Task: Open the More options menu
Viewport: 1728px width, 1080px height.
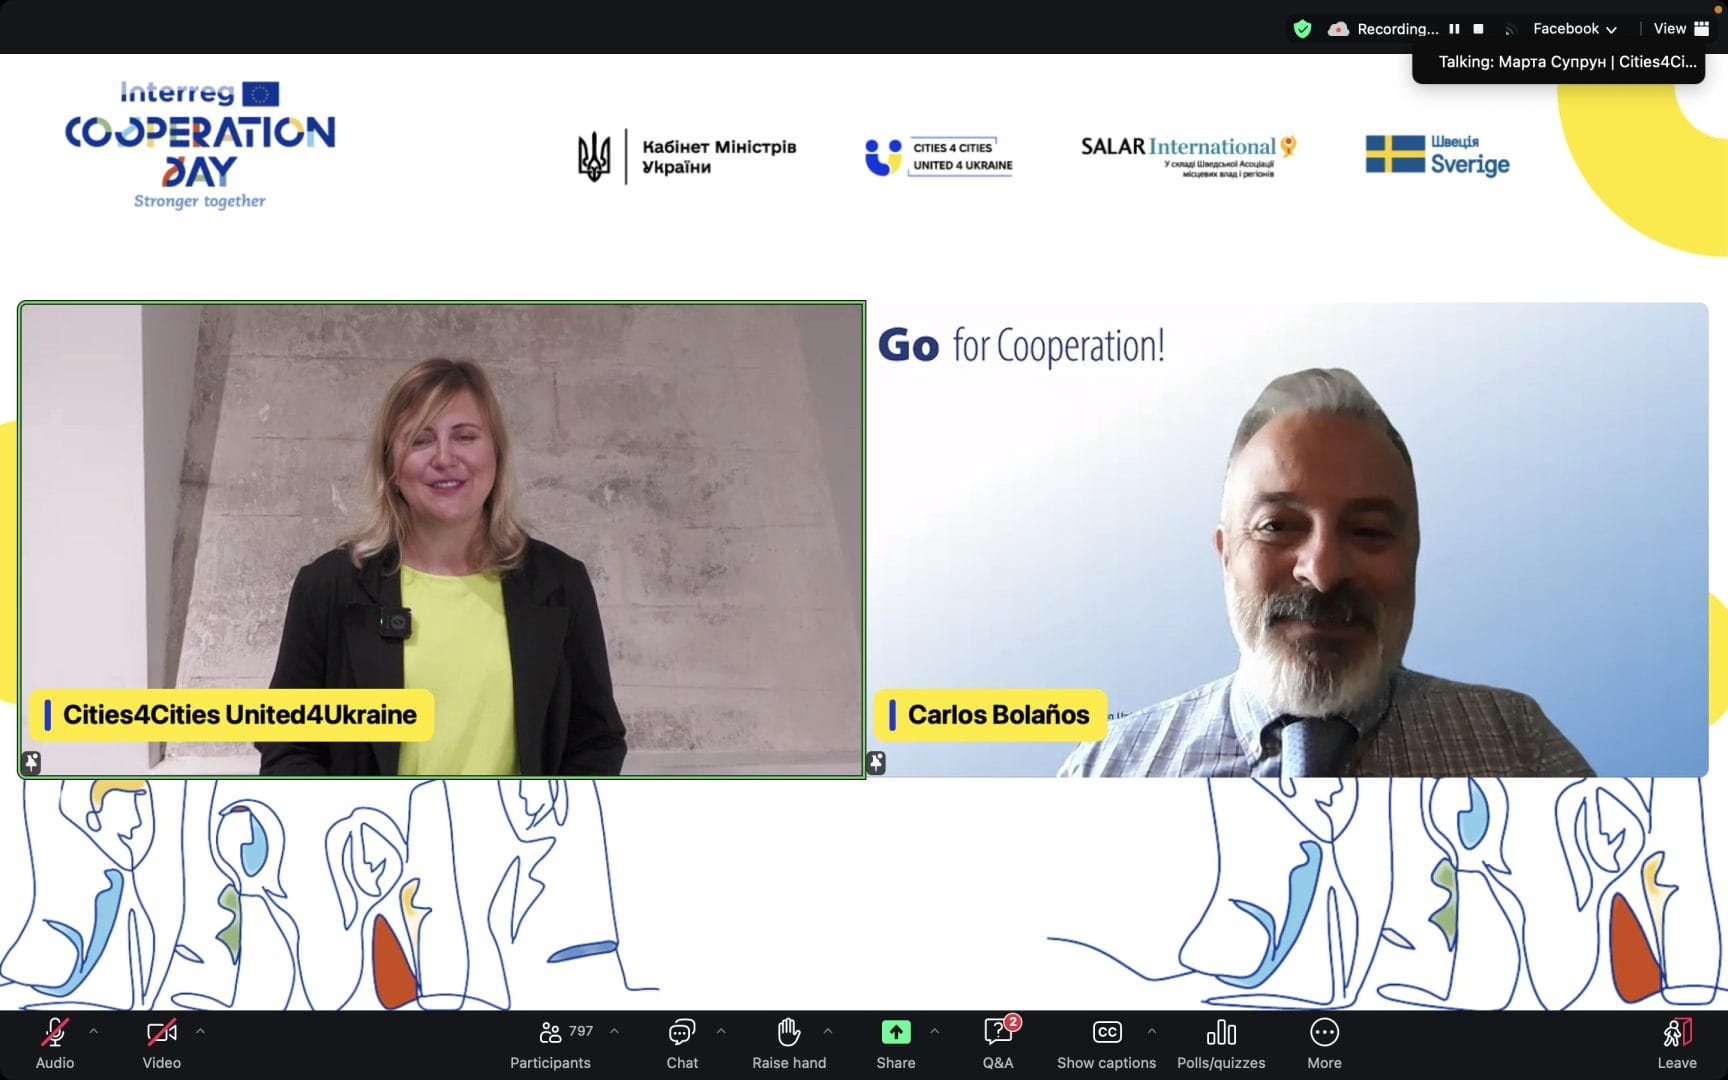Action: pos(1324,1042)
